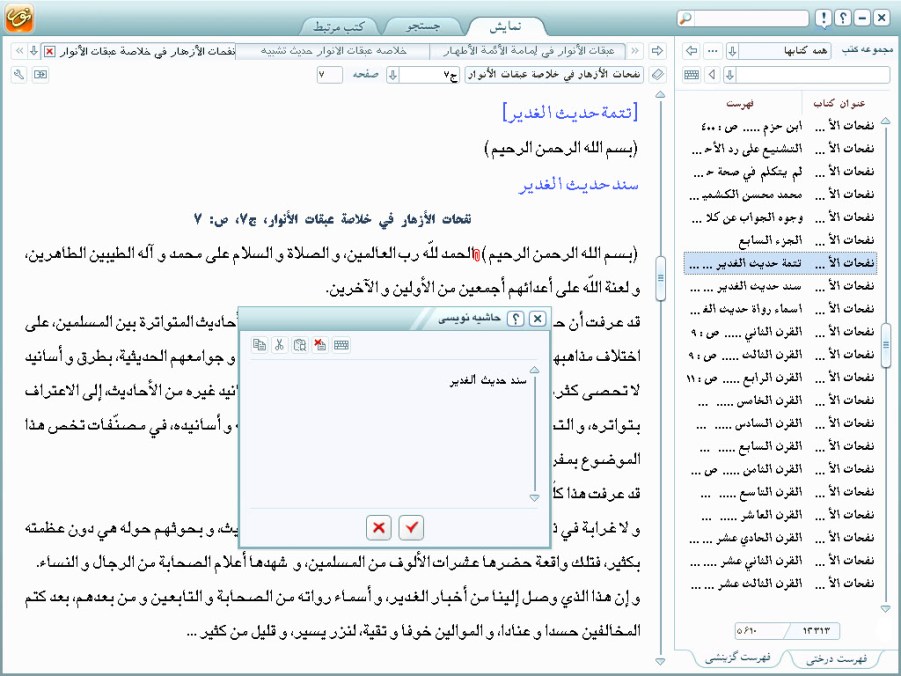Switch to the فهرست گزینشی bottom tab
Viewport: 901px width, 676px height.
pyautogui.click(x=738, y=658)
